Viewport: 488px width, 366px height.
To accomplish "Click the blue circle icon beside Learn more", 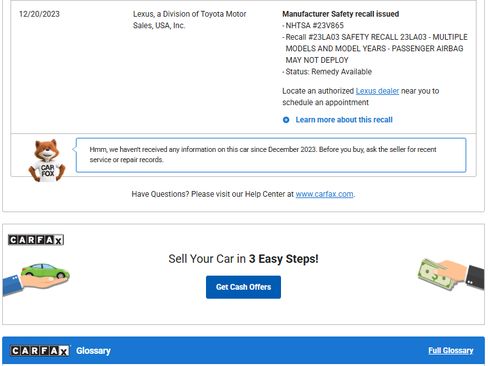I will click(x=286, y=120).
